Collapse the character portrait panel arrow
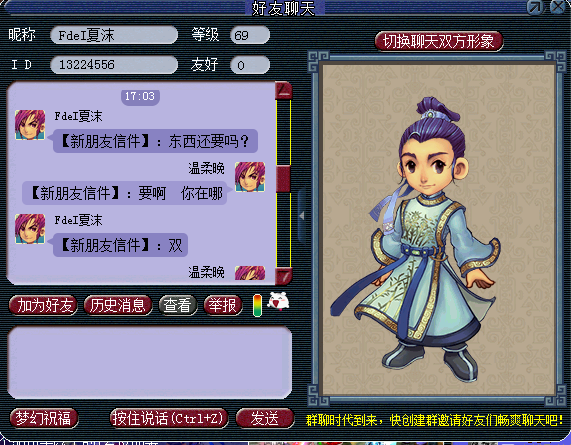 coord(302,216)
